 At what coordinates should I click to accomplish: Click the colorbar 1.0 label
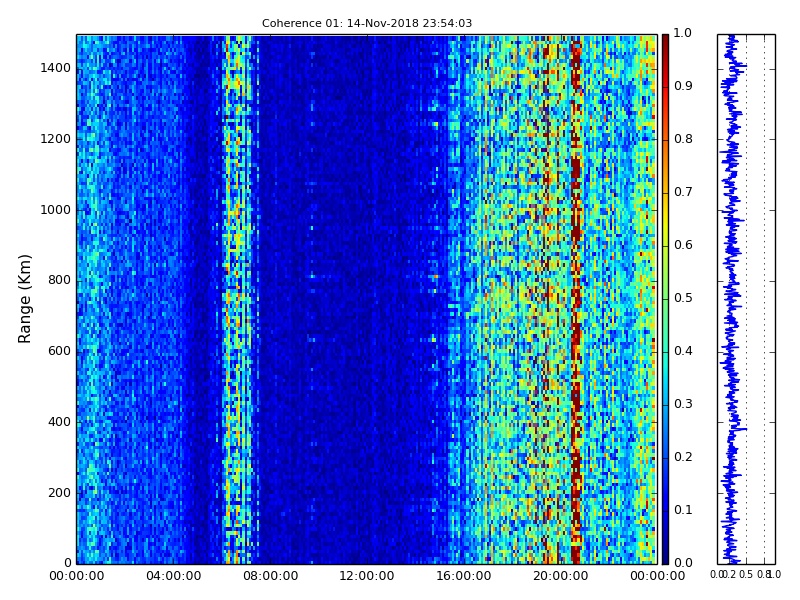click(x=683, y=34)
